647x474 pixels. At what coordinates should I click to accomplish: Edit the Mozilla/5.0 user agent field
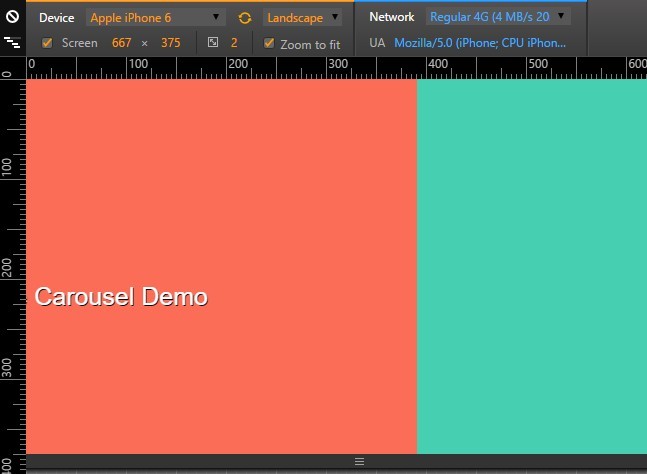(x=480, y=43)
